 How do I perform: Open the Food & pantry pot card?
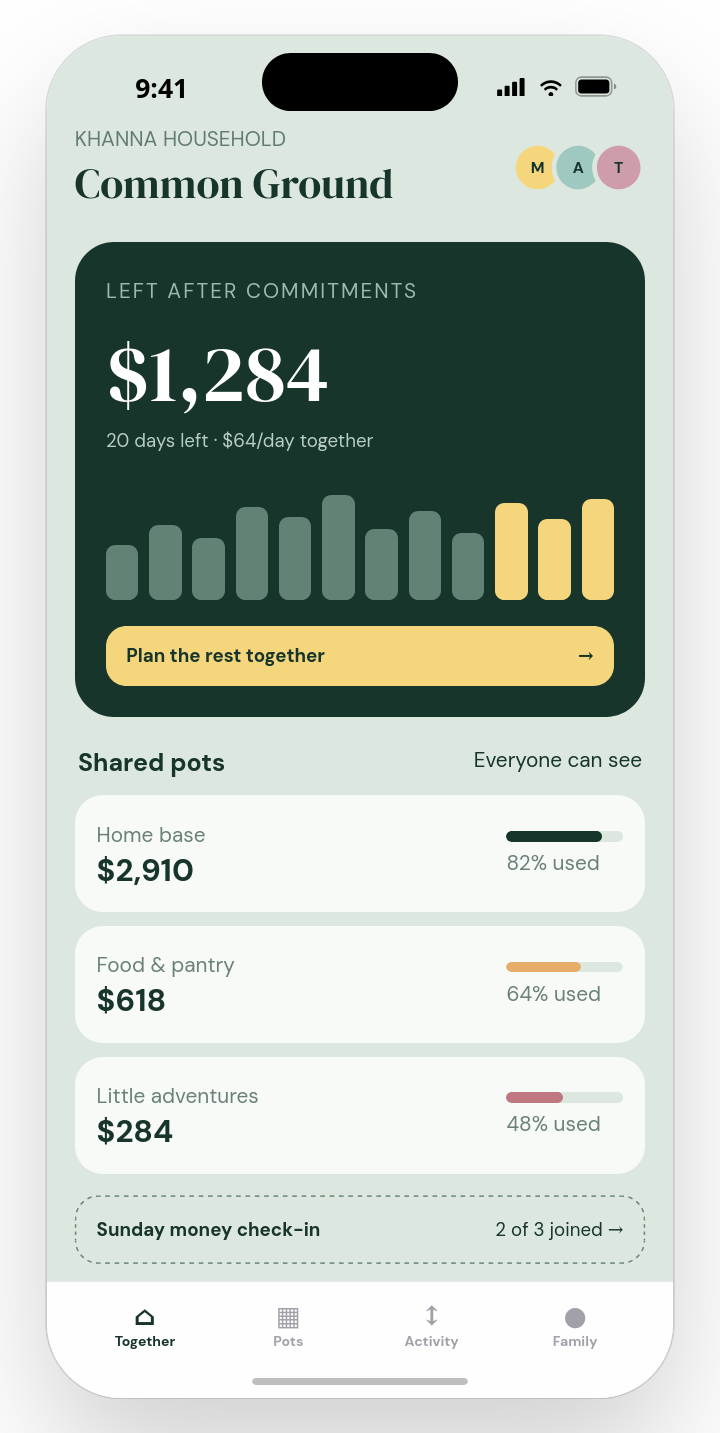pos(360,984)
